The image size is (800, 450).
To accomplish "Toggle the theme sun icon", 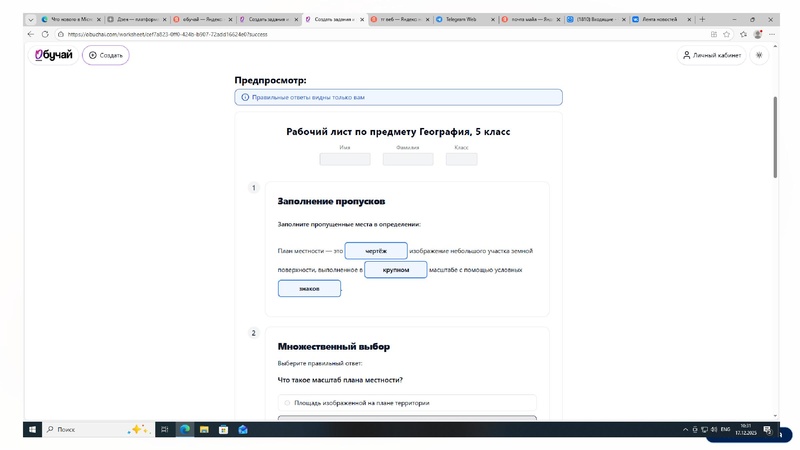I will click(x=759, y=55).
